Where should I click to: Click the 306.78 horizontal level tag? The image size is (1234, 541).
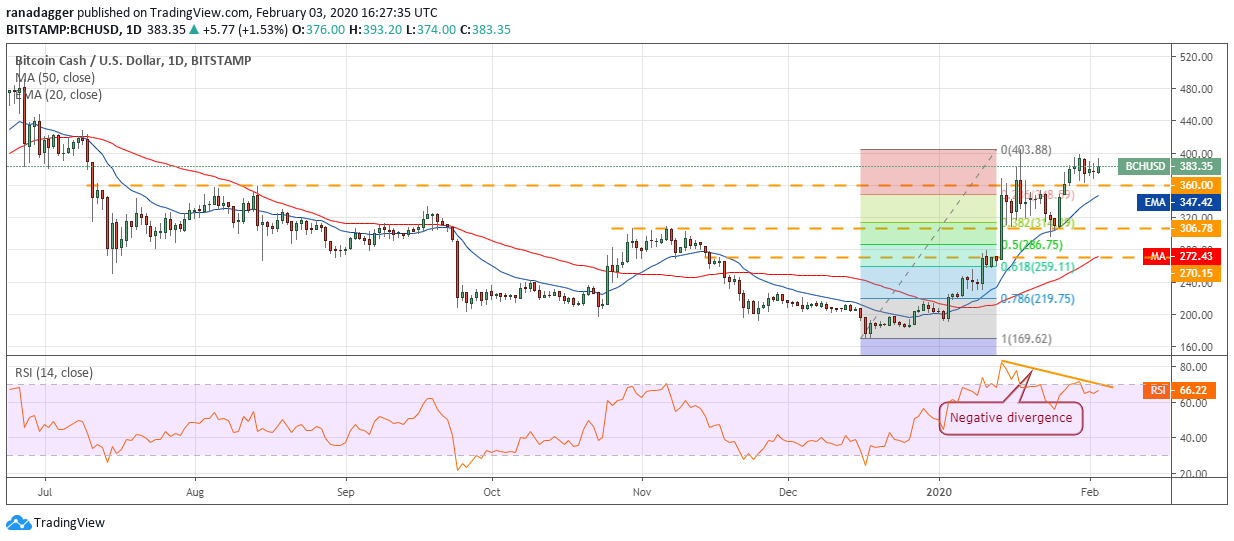click(1194, 228)
